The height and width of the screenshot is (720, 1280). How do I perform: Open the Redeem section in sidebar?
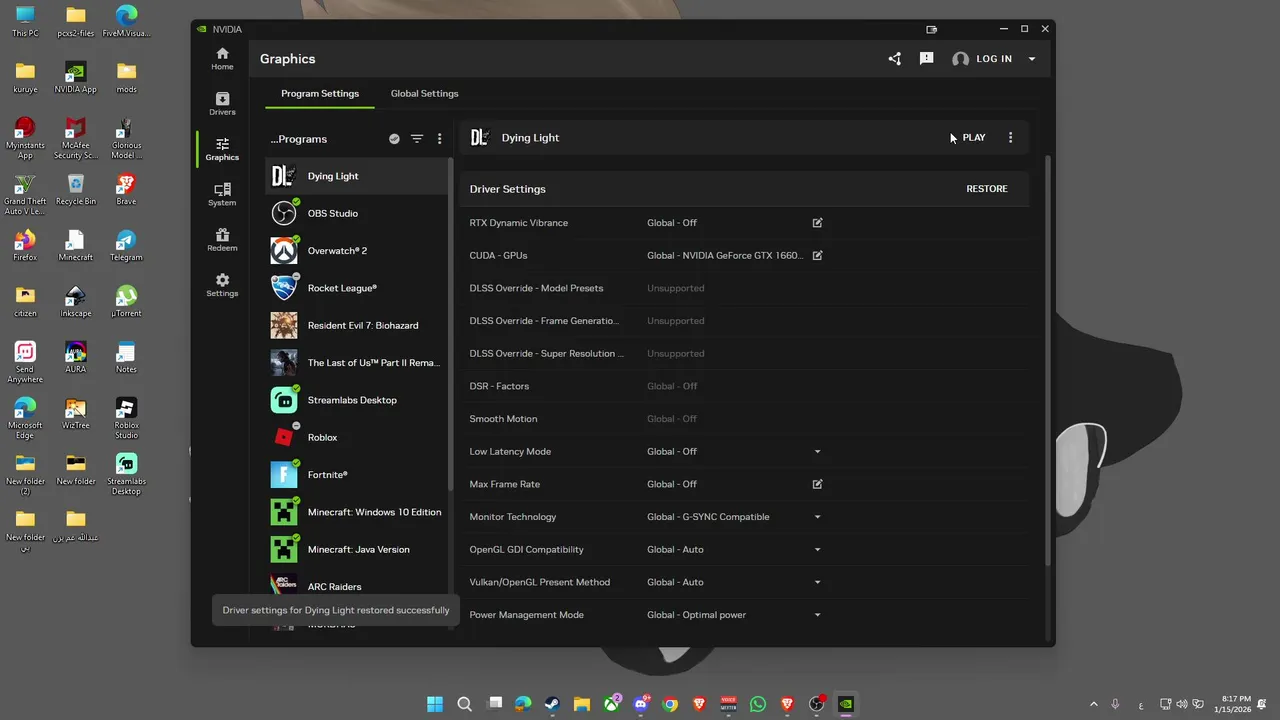coord(222,240)
